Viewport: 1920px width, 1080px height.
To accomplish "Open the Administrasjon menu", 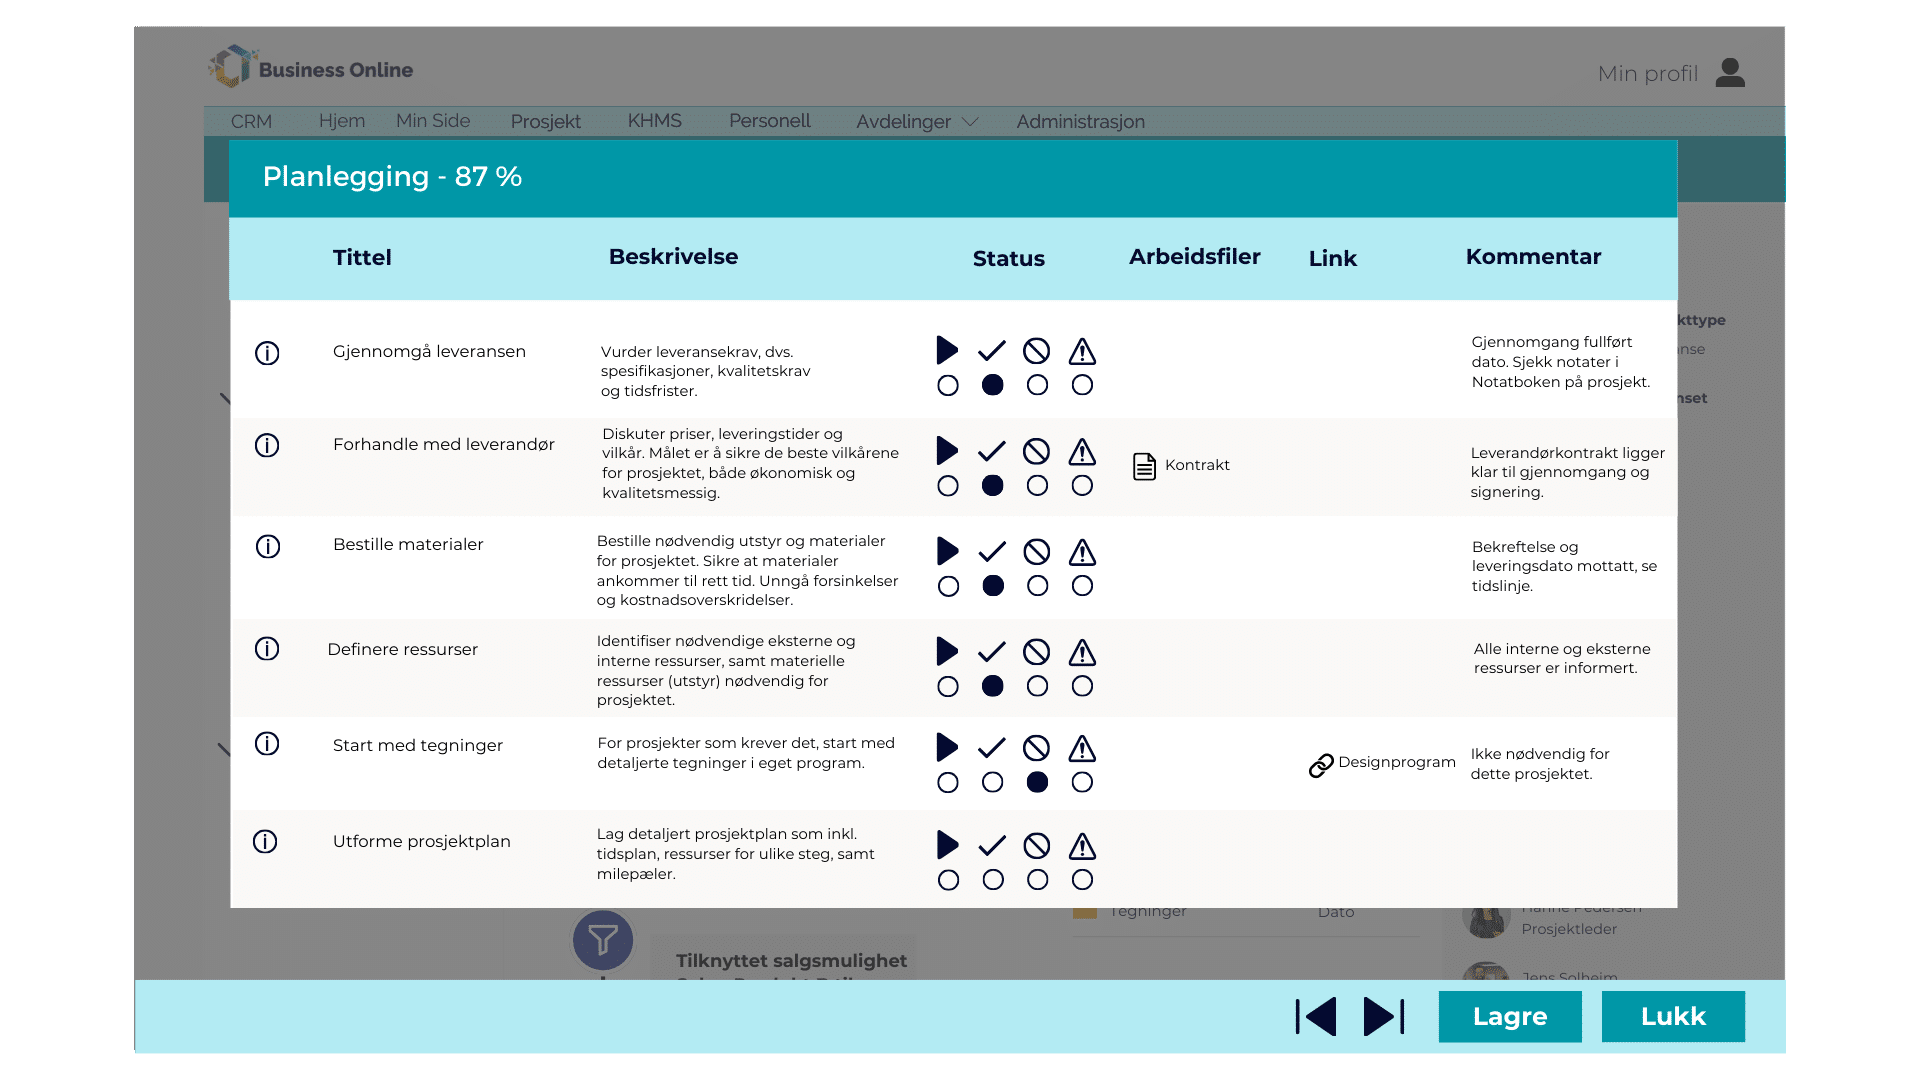I will pyautogui.click(x=1080, y=122).
